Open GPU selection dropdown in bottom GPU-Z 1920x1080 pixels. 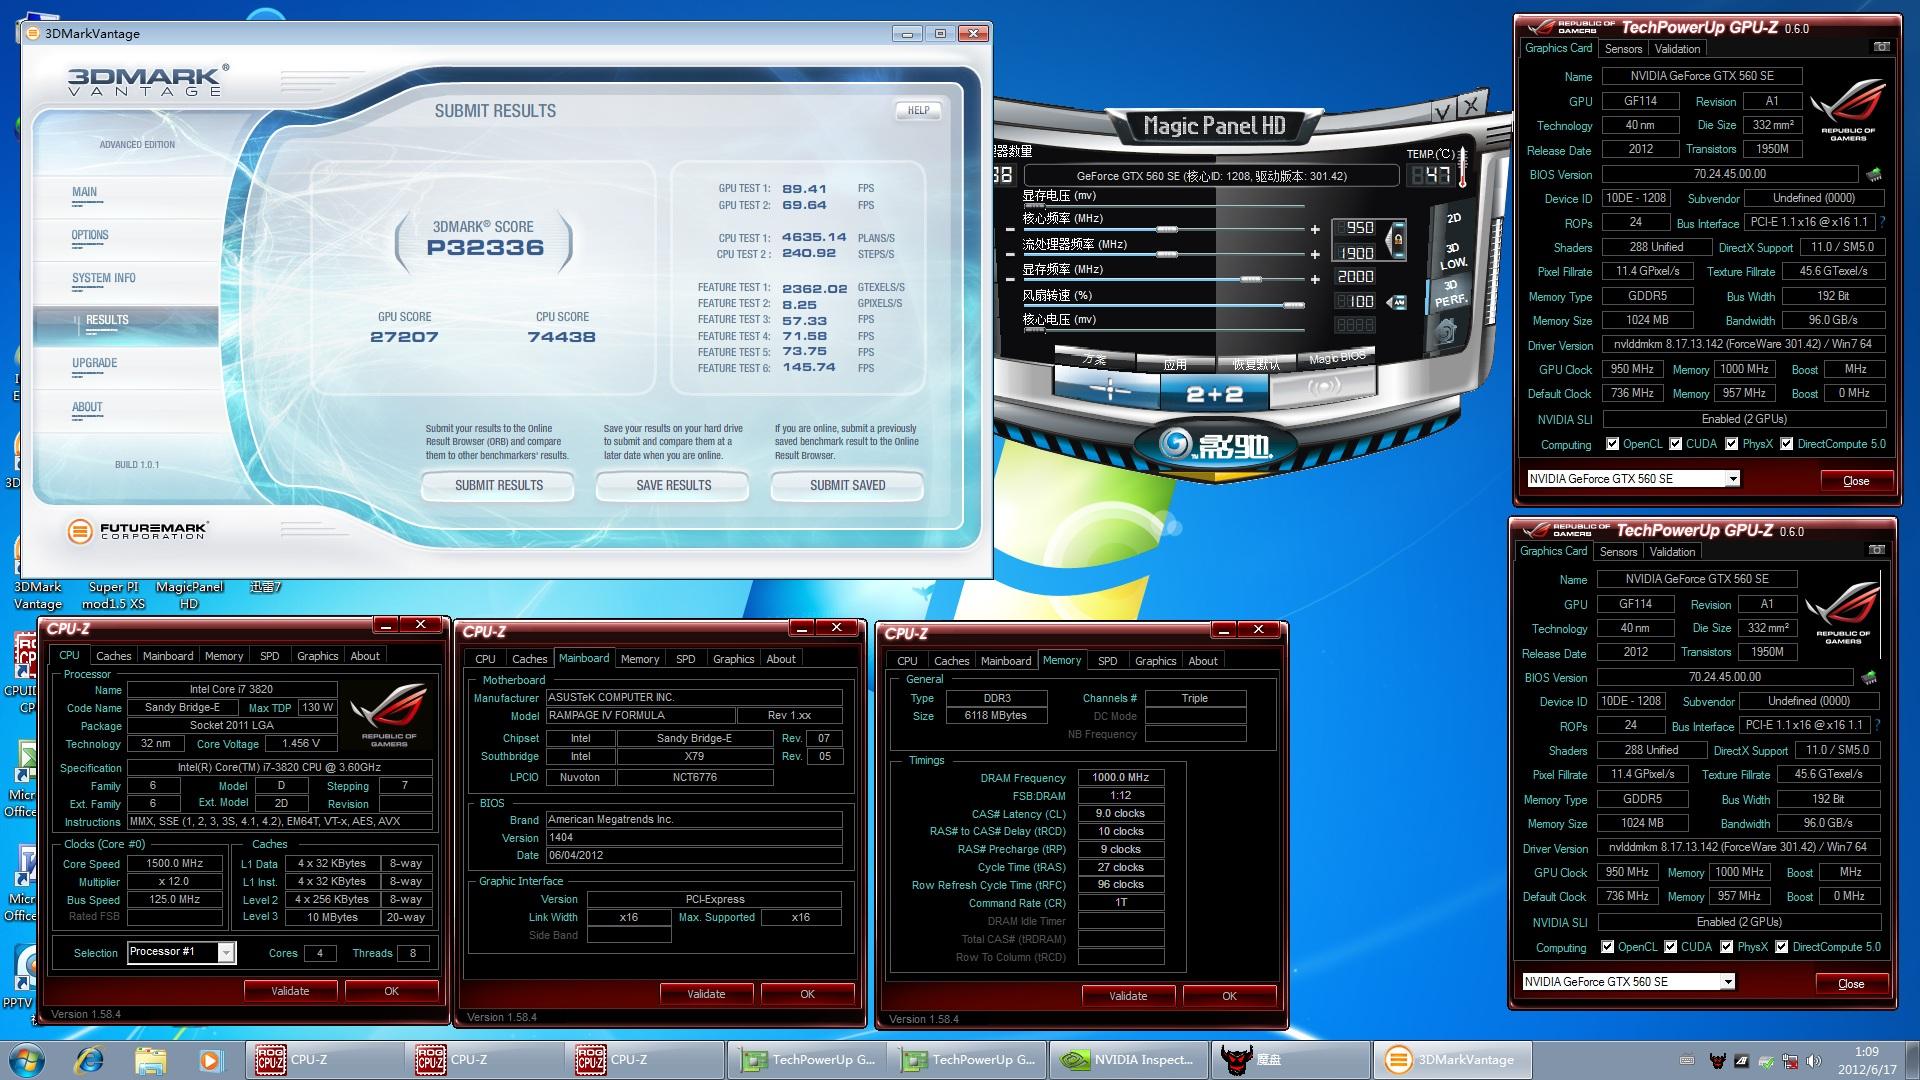[1728, 982]
